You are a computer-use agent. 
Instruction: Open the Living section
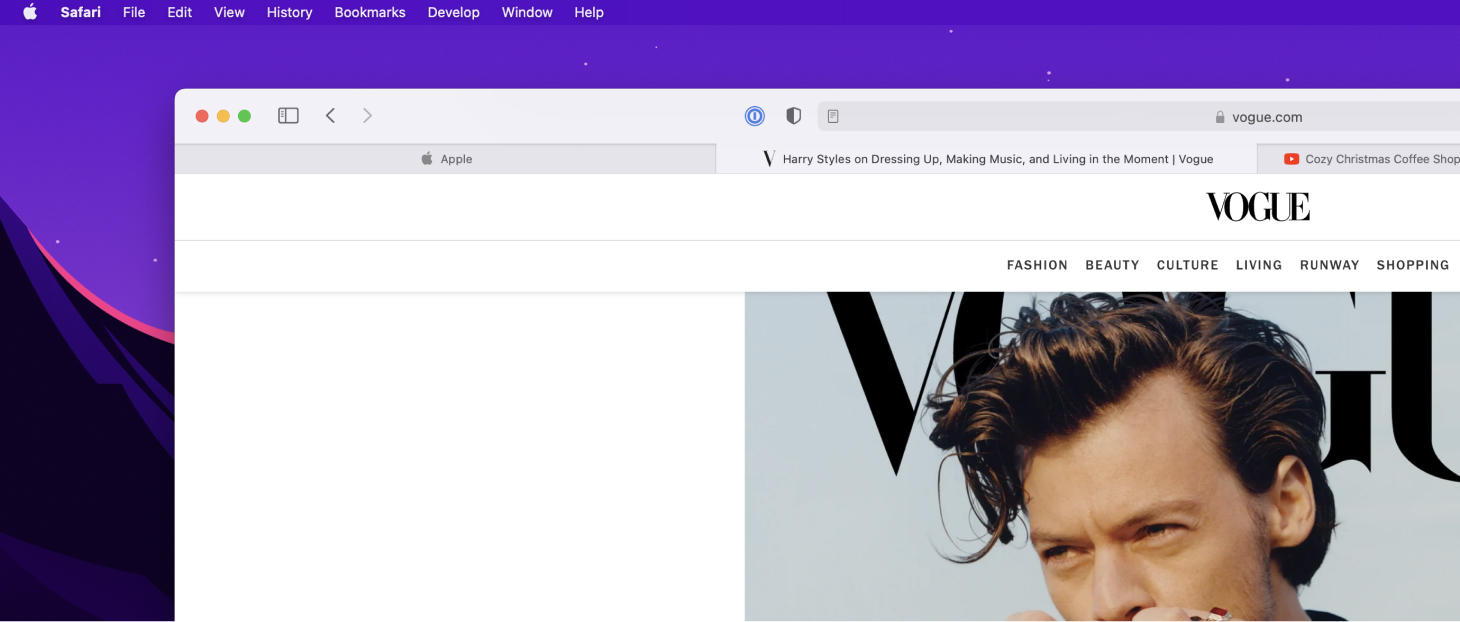coord(1259,265)
